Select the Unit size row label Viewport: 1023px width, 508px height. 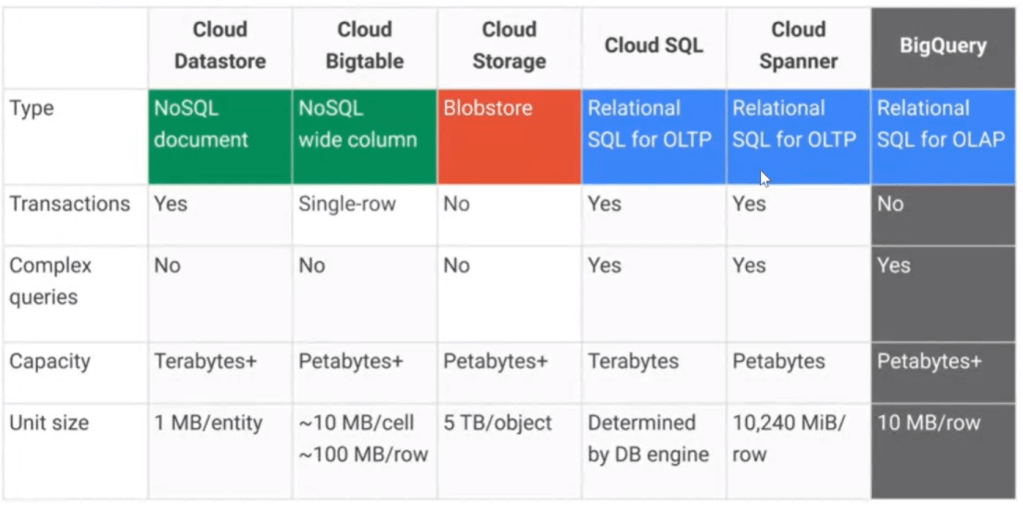pos(49,423)
